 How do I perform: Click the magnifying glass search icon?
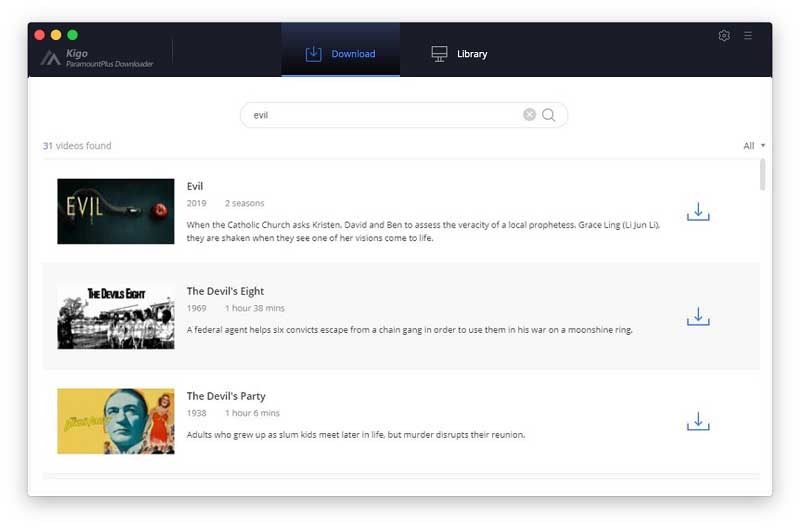pos(549,115)
